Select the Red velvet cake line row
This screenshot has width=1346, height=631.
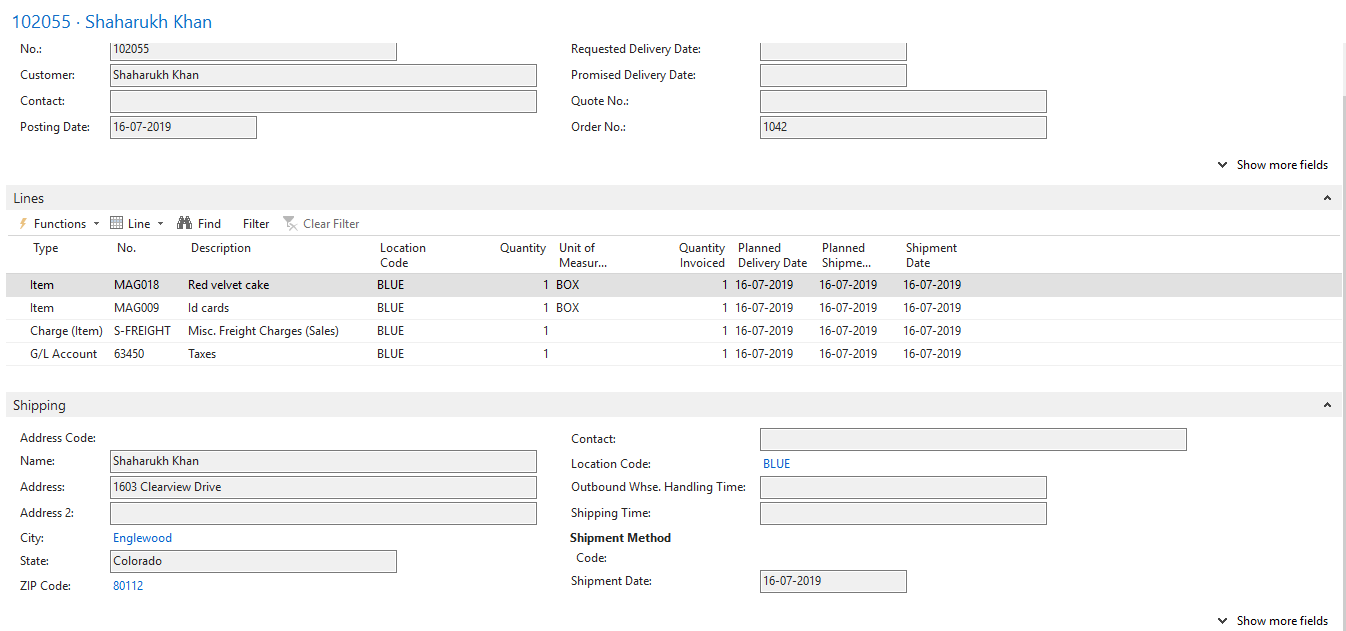tap(228, 285)
